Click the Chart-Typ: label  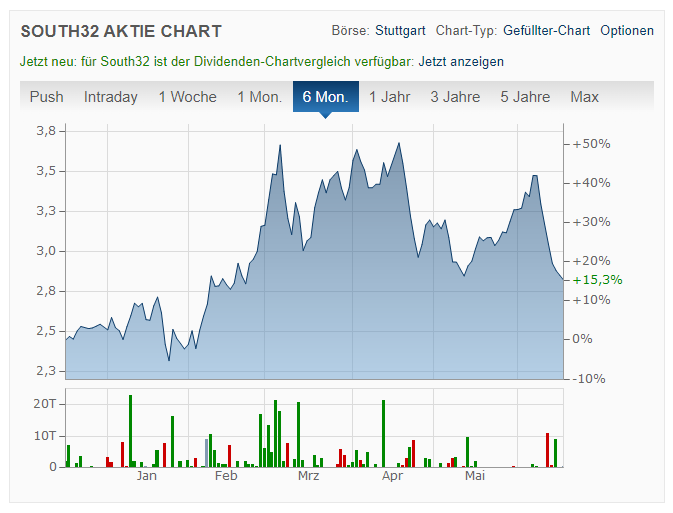[x=467, y=30]
